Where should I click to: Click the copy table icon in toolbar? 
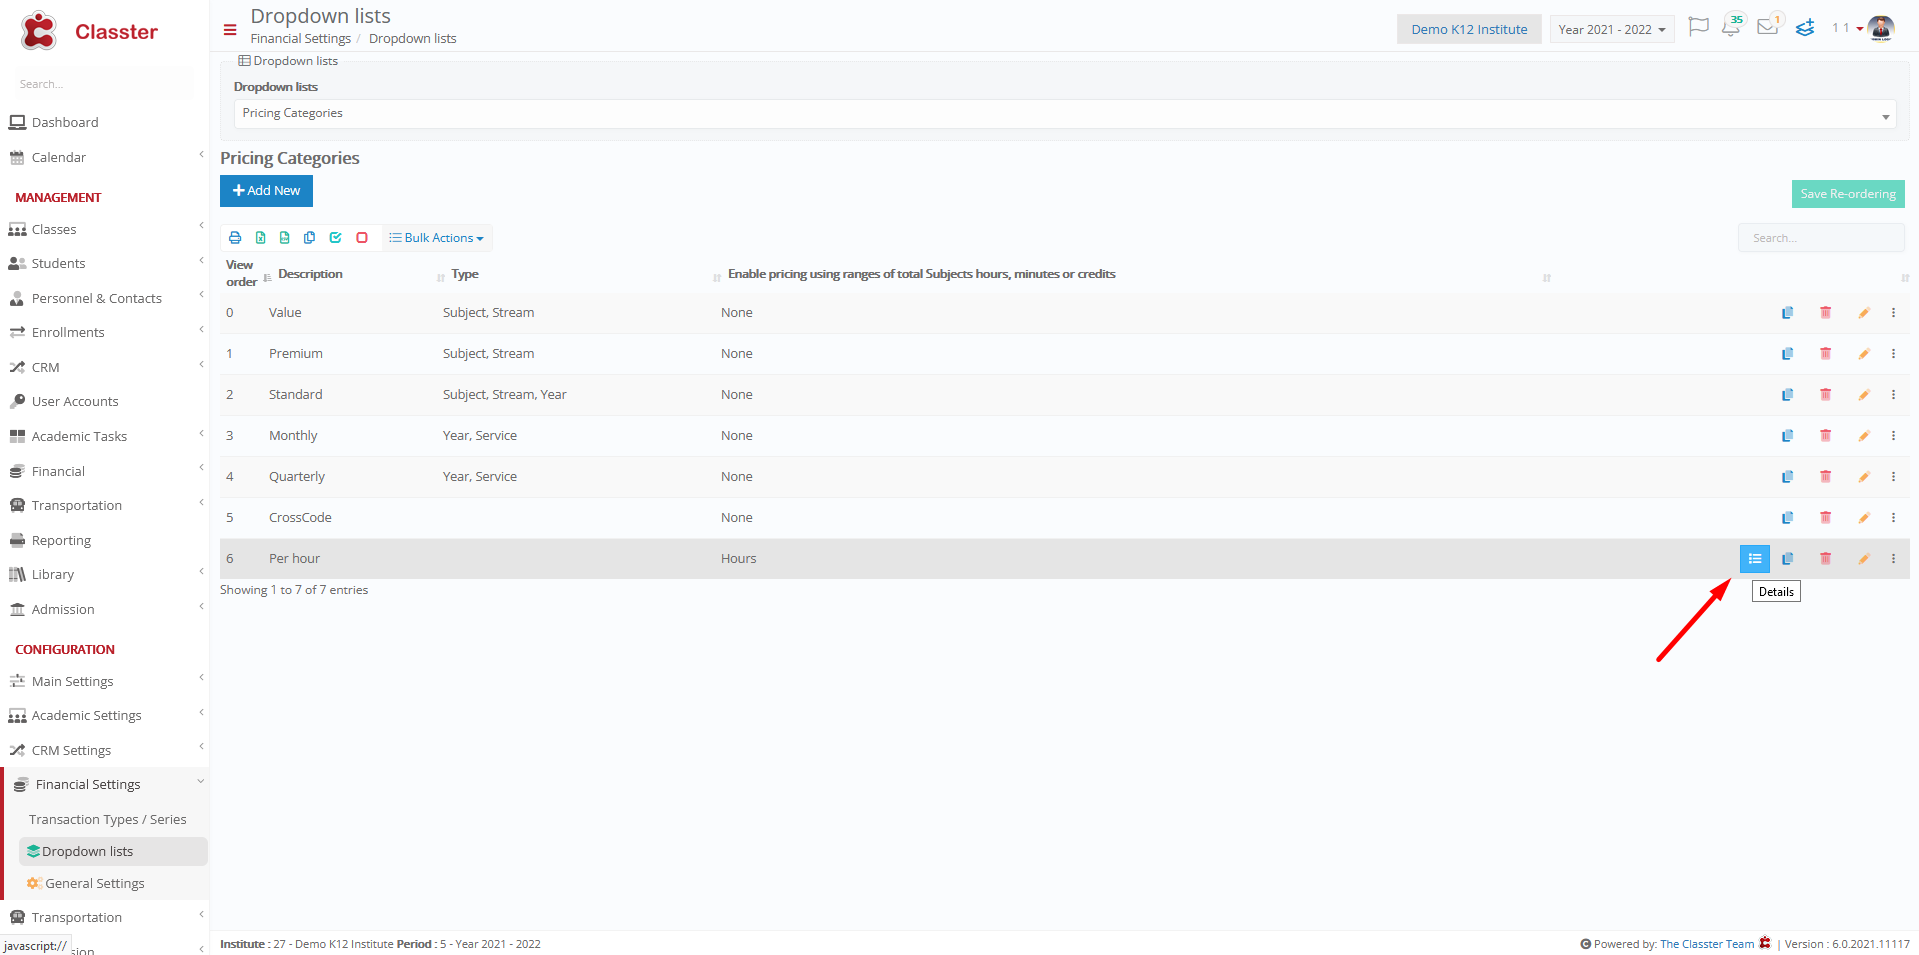click(x=310, y=238)
